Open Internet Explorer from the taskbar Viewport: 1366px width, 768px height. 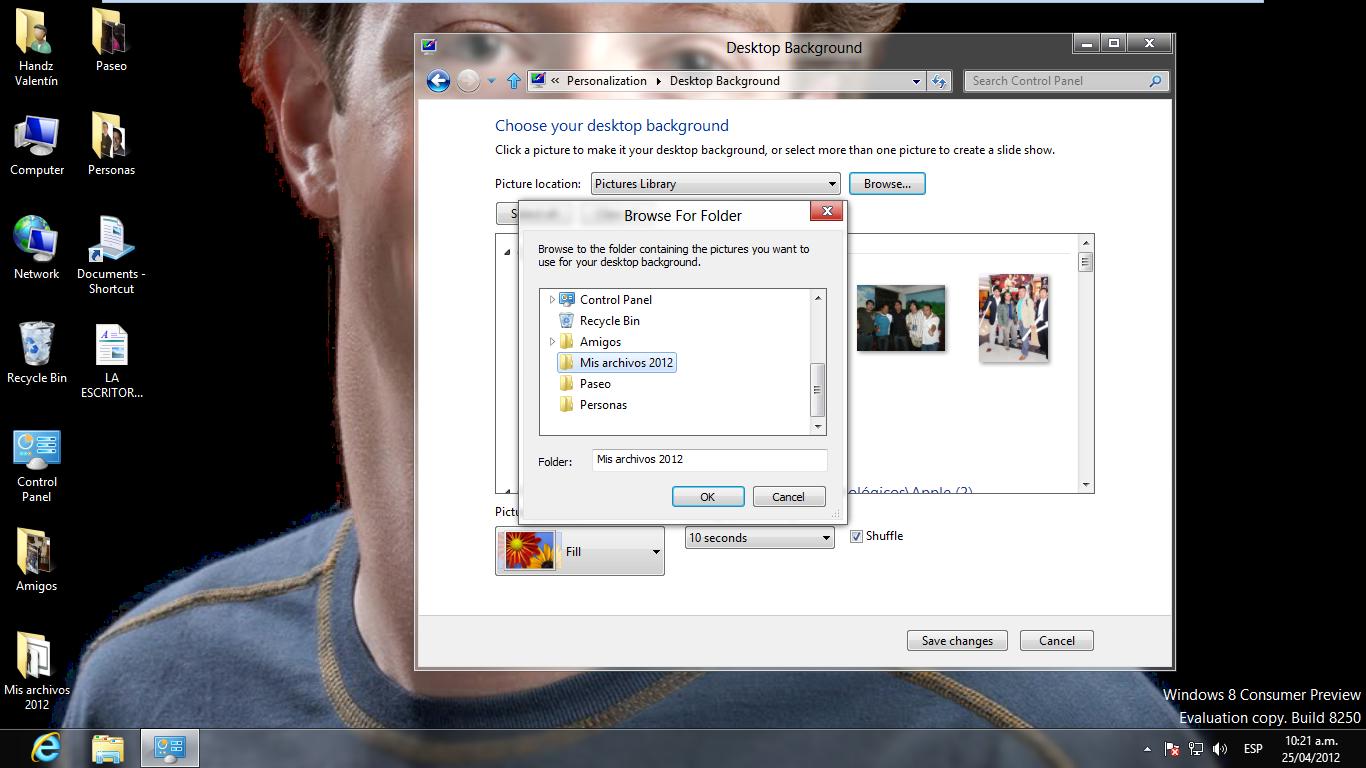click(46, 747)
